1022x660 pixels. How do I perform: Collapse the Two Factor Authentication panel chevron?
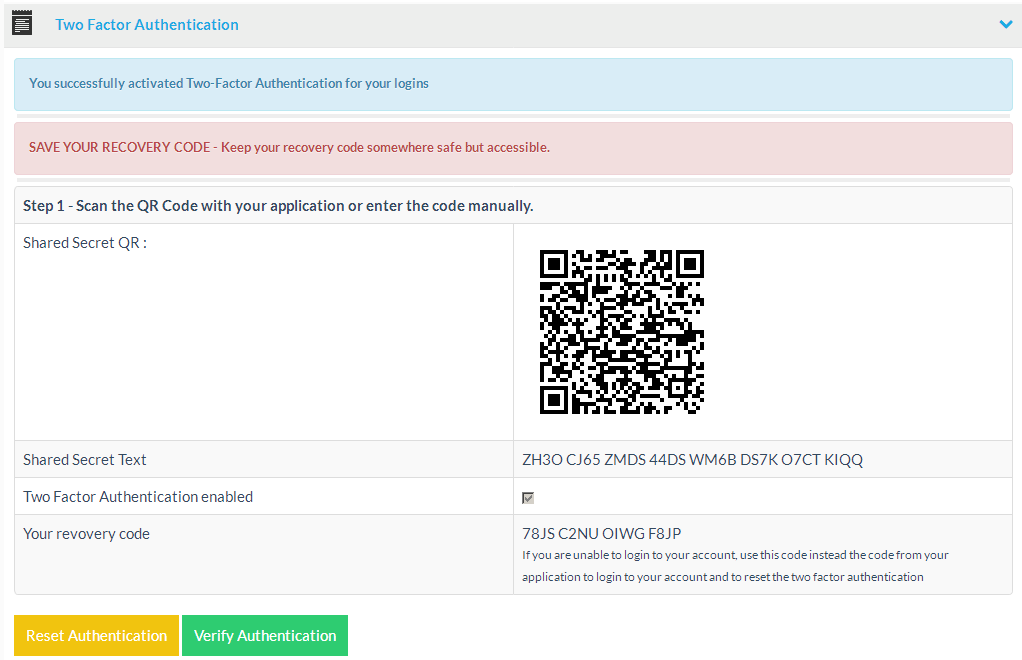pos(1005,24)
